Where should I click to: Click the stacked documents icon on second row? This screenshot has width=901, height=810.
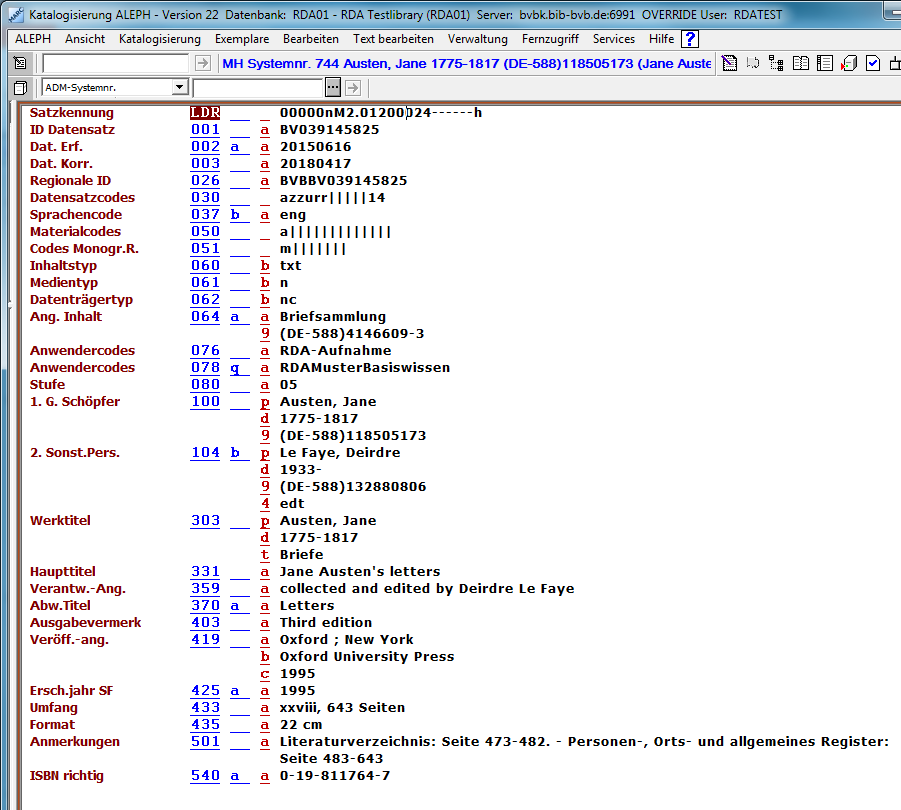click(20, 88)
